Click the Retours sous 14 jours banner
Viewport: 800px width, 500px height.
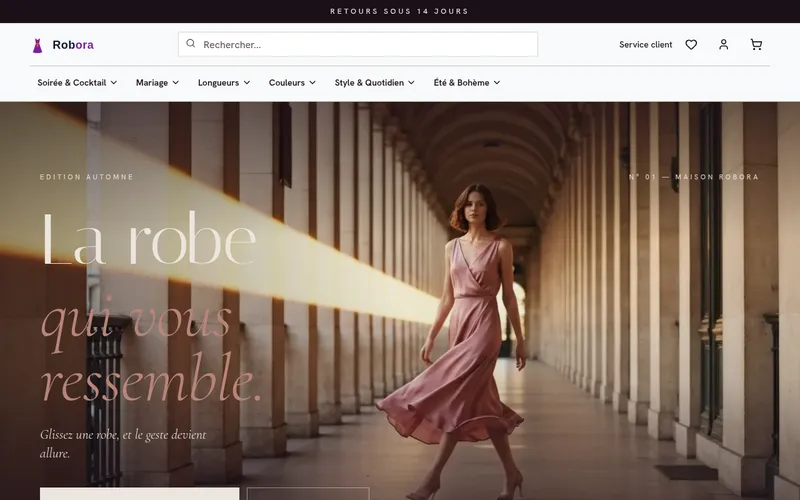click(399, 11)
